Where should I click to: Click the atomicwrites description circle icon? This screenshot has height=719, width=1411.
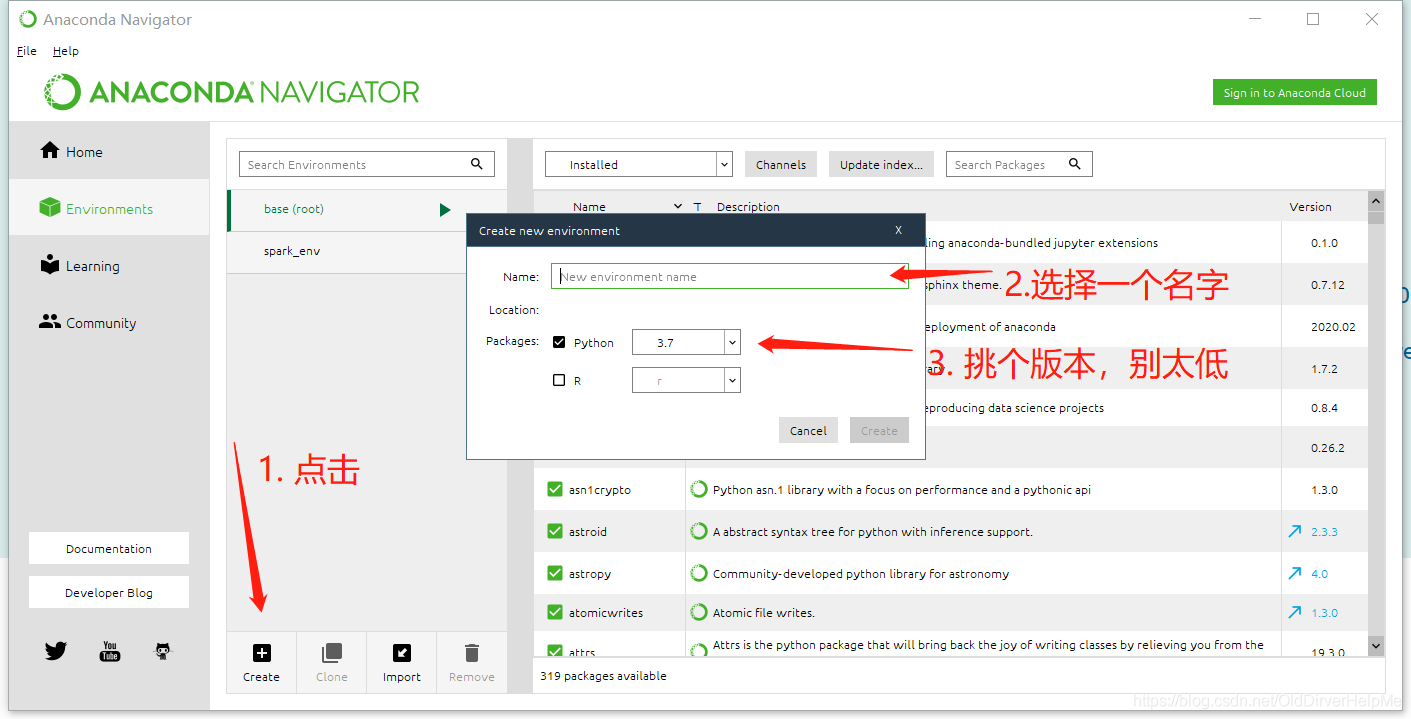click(x=699, y=611)
